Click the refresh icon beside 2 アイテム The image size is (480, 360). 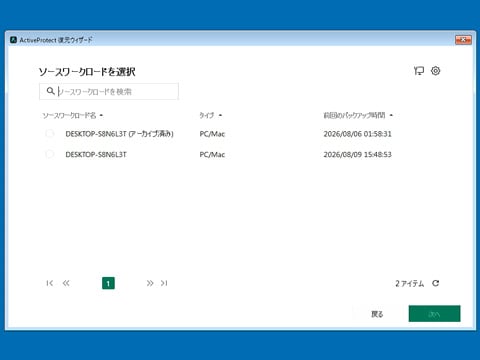[x=436, y=283]
